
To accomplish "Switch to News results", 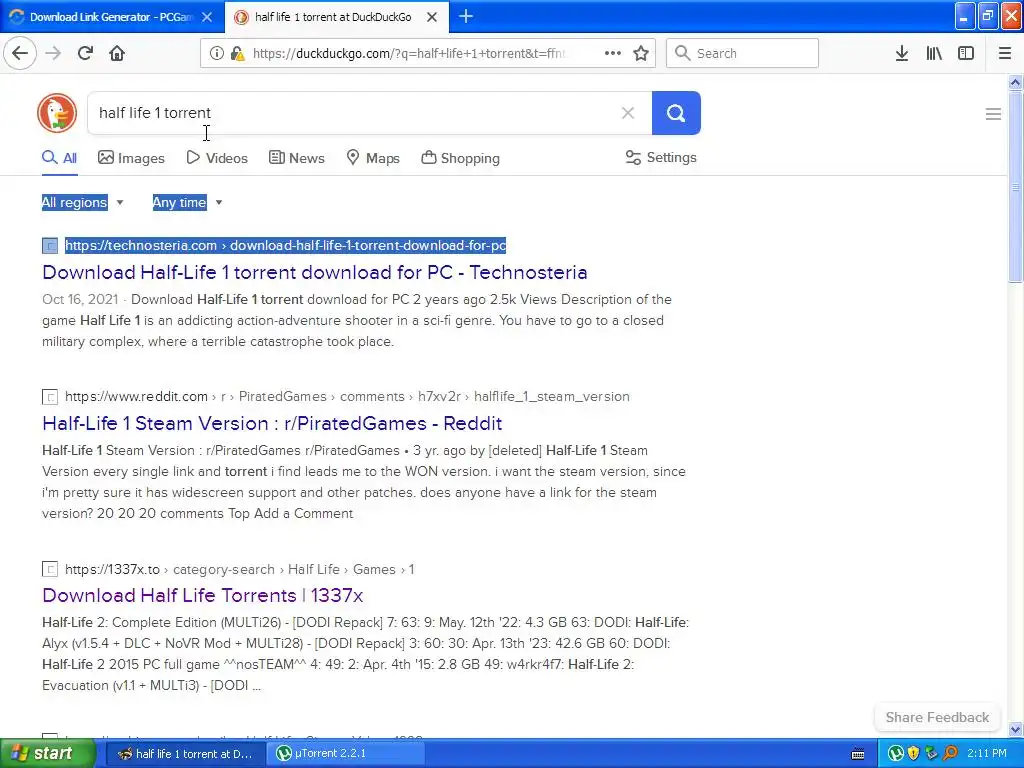I will point(296,158).
